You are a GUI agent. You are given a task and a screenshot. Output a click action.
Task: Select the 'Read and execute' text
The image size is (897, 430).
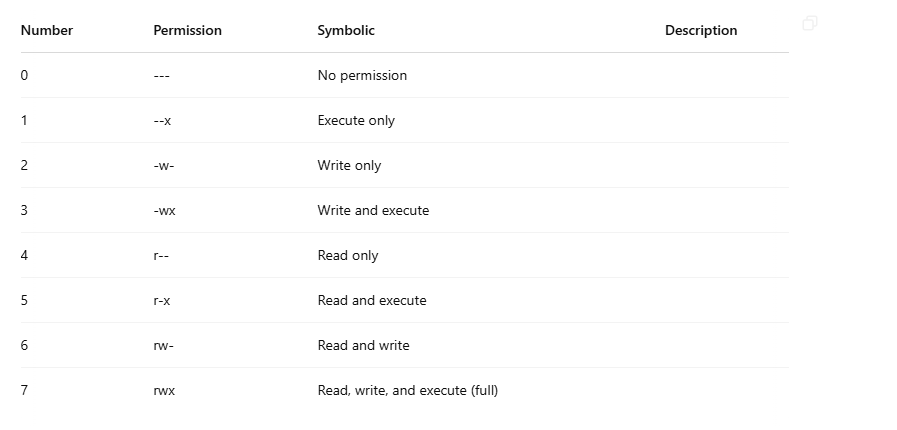point(372,300)
